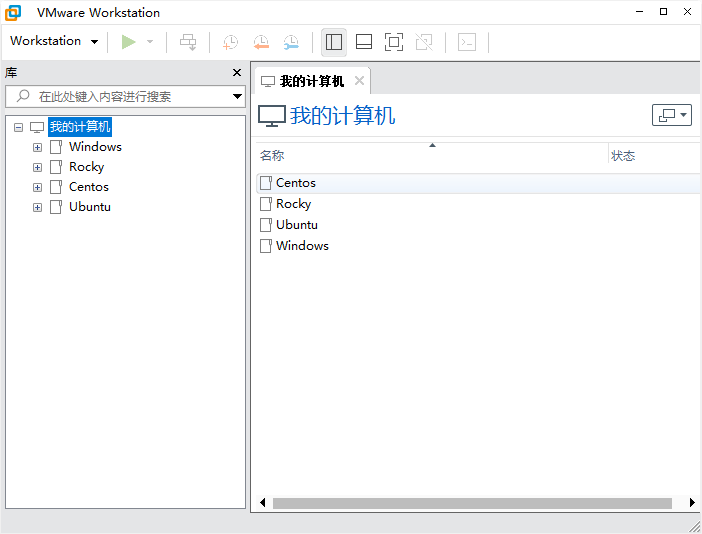702x534 pixels.
Task: Click the Centos VM icon in tree
Action: pyautogui.click(x=56, y=187)
